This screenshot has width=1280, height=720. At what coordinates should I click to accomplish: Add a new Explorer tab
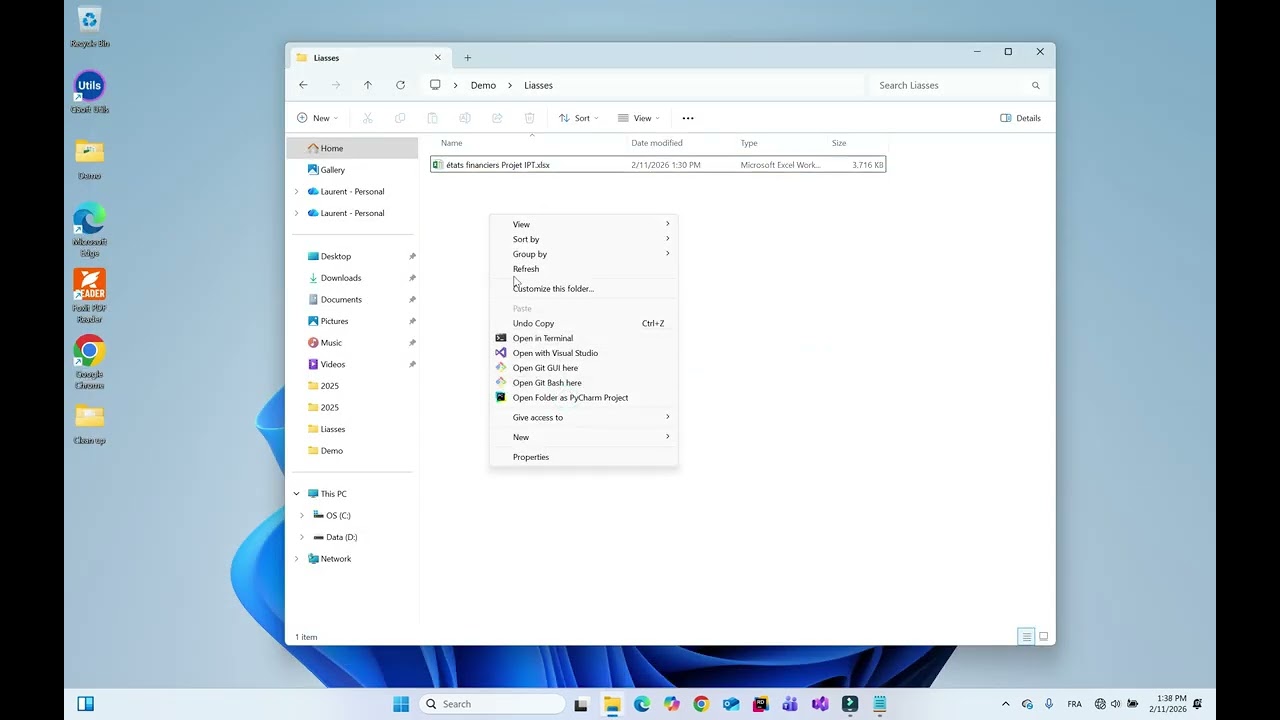click(x=467, y=58)
